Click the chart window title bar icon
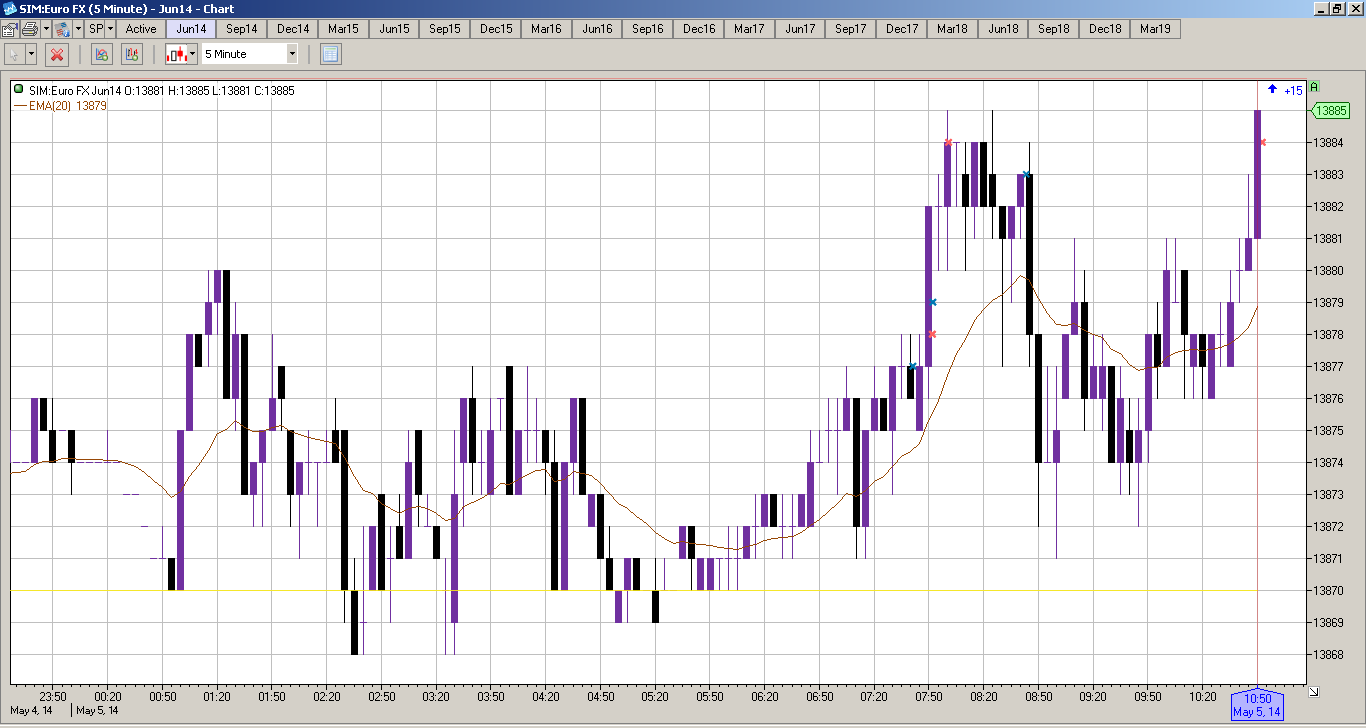 (x=9, y=8)
